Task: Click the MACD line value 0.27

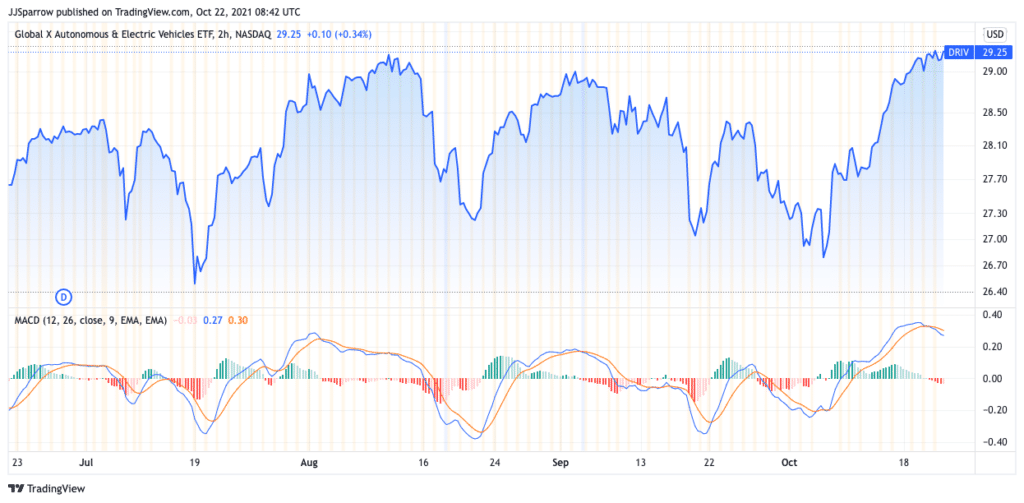Action: (212, 320)
